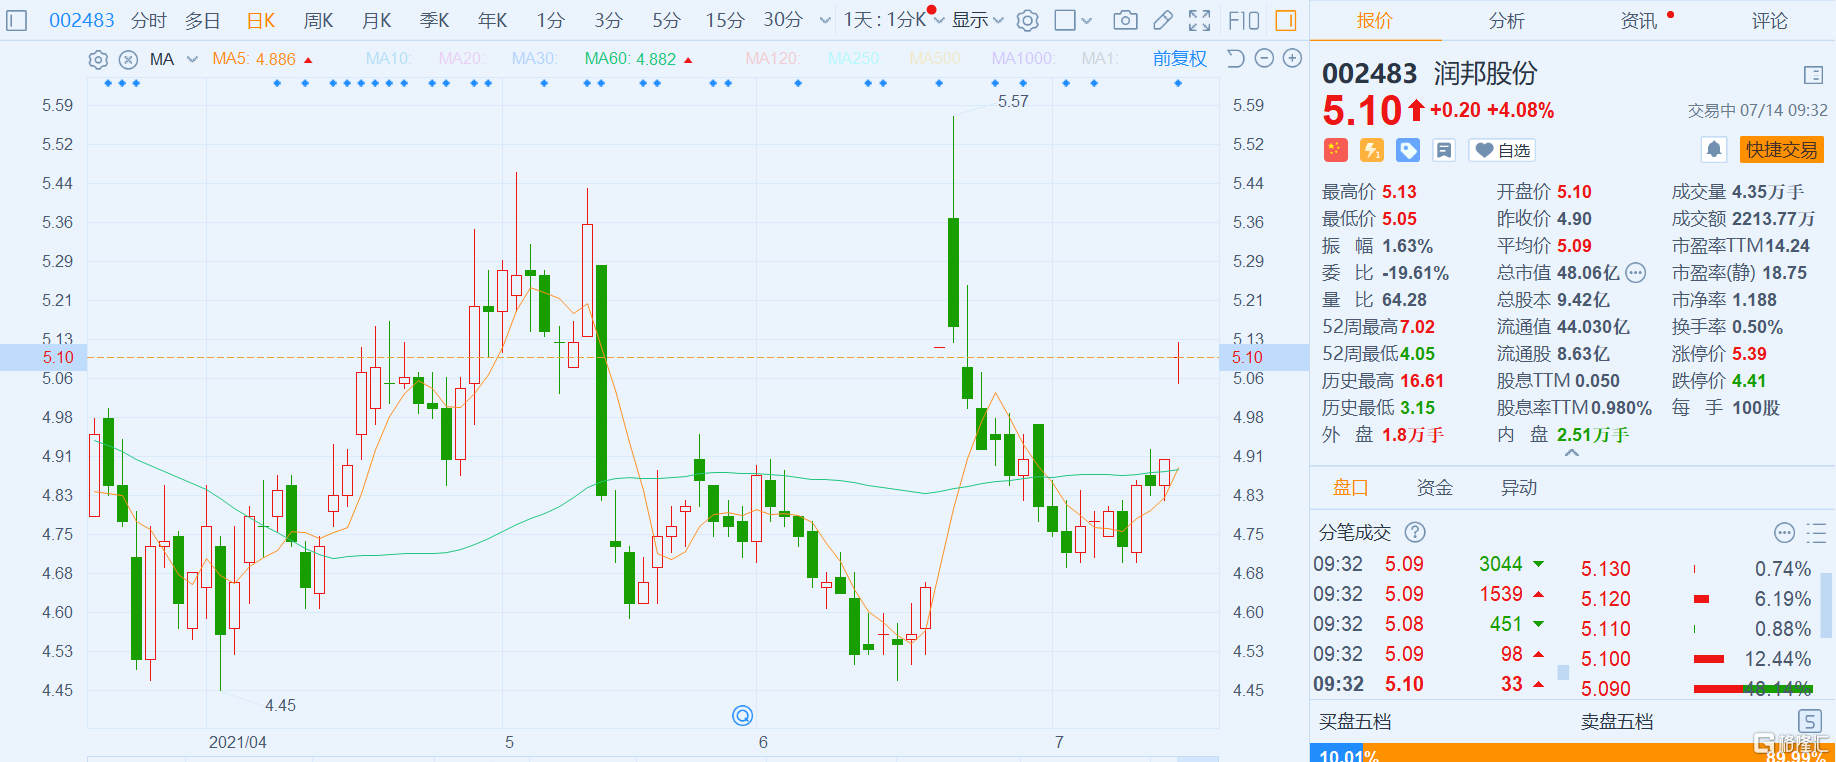Open the 评论 comments tab
The height and width of the screenshot is (762, 1836).
[x=1769, y=20]
